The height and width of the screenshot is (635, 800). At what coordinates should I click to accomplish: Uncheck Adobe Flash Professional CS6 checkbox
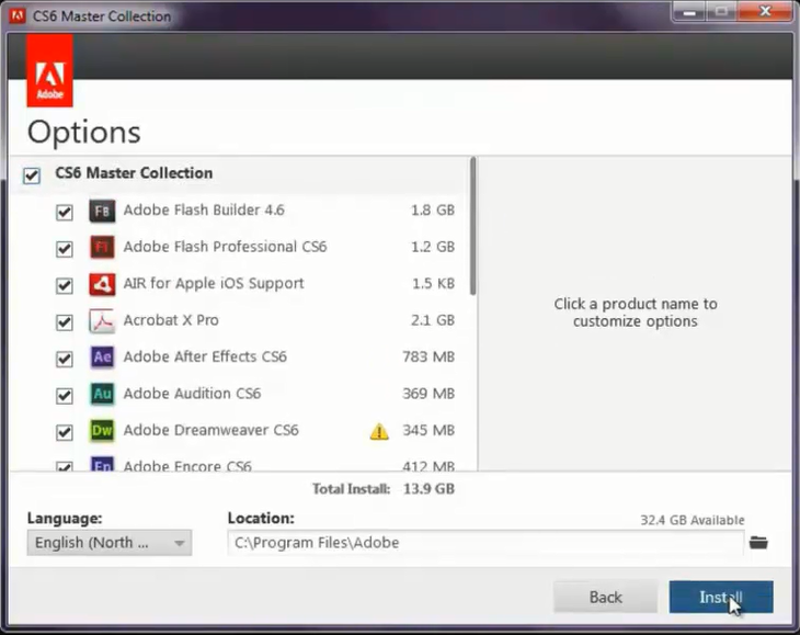click(x=64, y=248)
